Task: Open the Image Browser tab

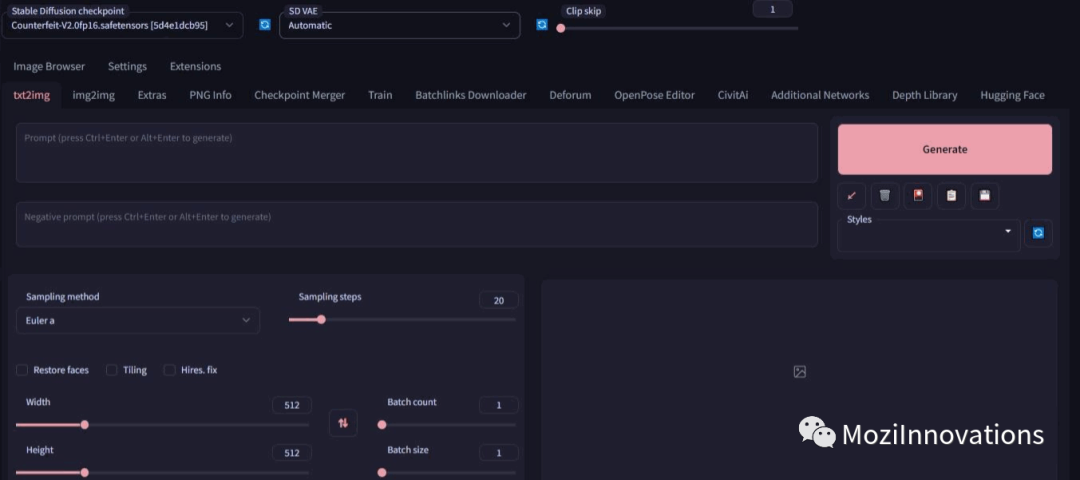Action: click(49, 66)
